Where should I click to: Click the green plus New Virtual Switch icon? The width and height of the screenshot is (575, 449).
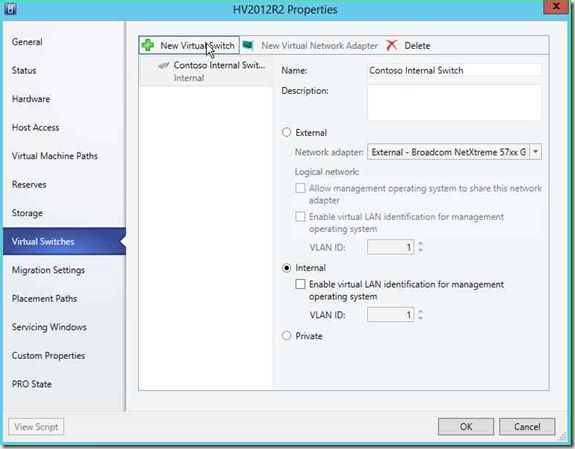pos(148,45)
